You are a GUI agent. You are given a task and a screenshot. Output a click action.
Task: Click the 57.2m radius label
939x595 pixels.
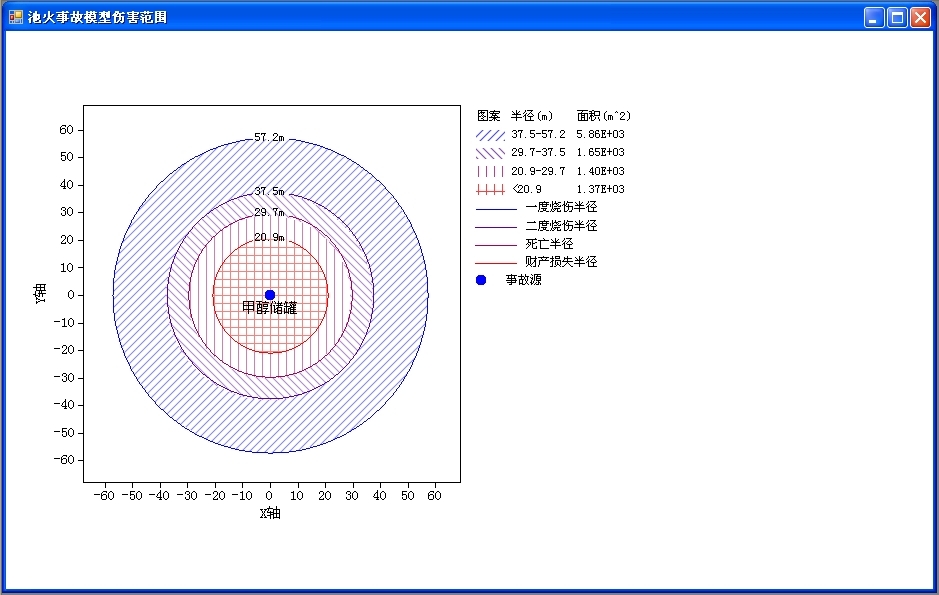pos(269,137)
